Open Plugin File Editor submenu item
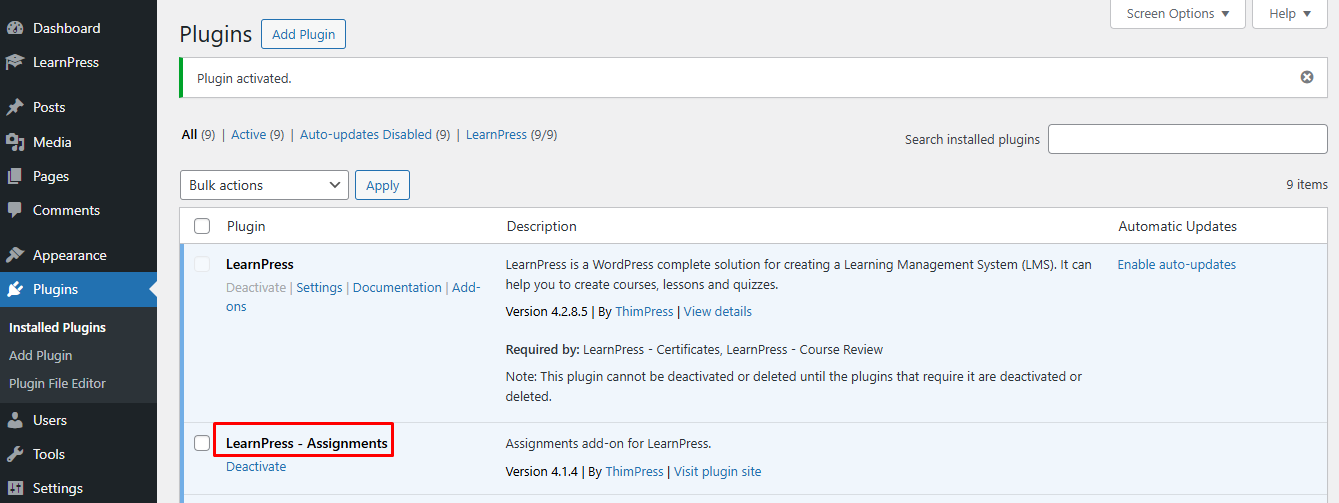The height and width of the screenshot is (503, 1339). pos(57,383)
